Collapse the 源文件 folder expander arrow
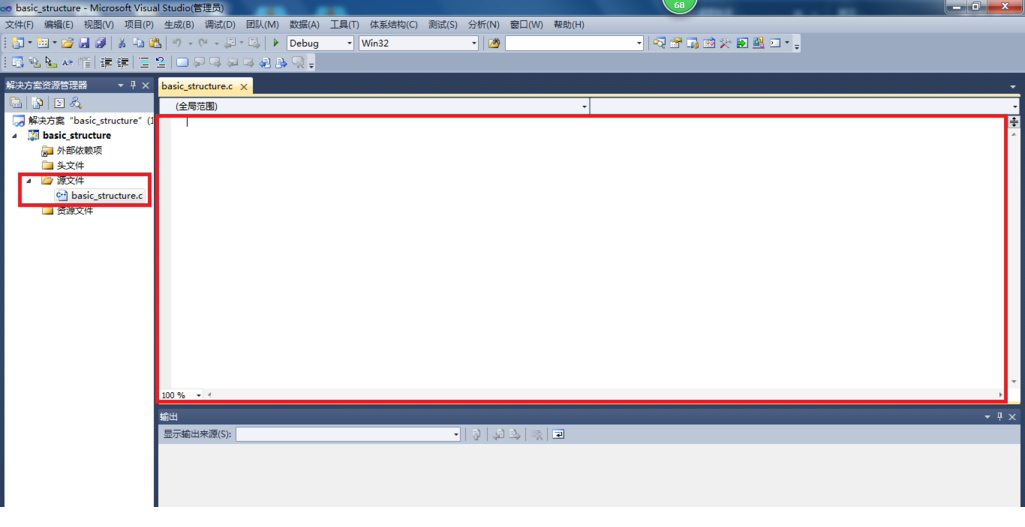 29,180
